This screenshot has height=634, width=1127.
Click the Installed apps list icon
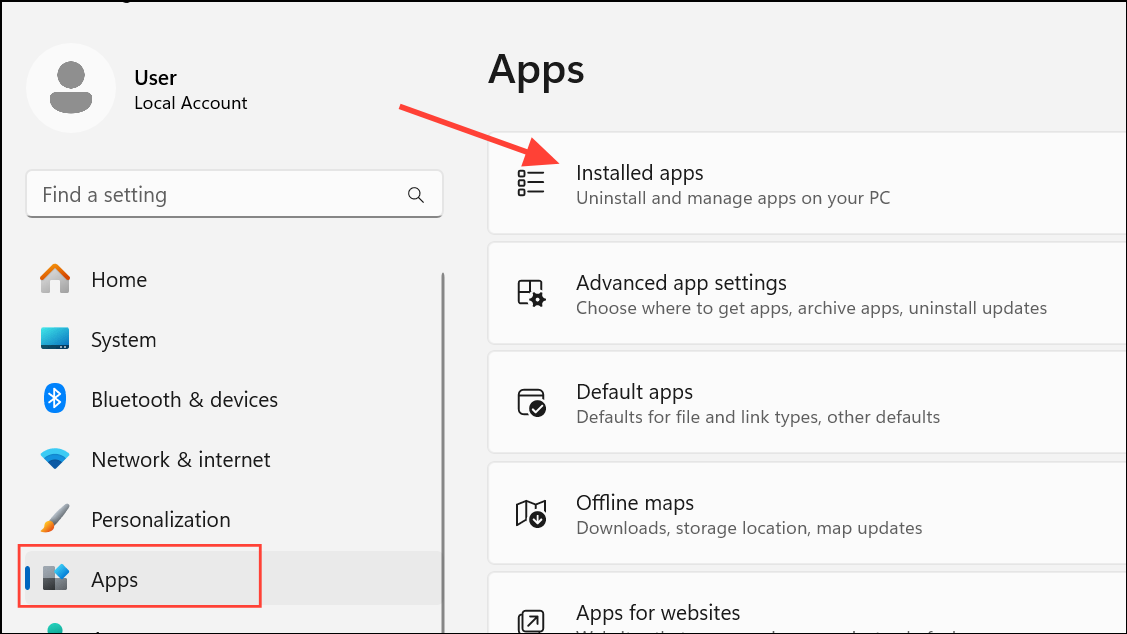(x=530, y=183)
